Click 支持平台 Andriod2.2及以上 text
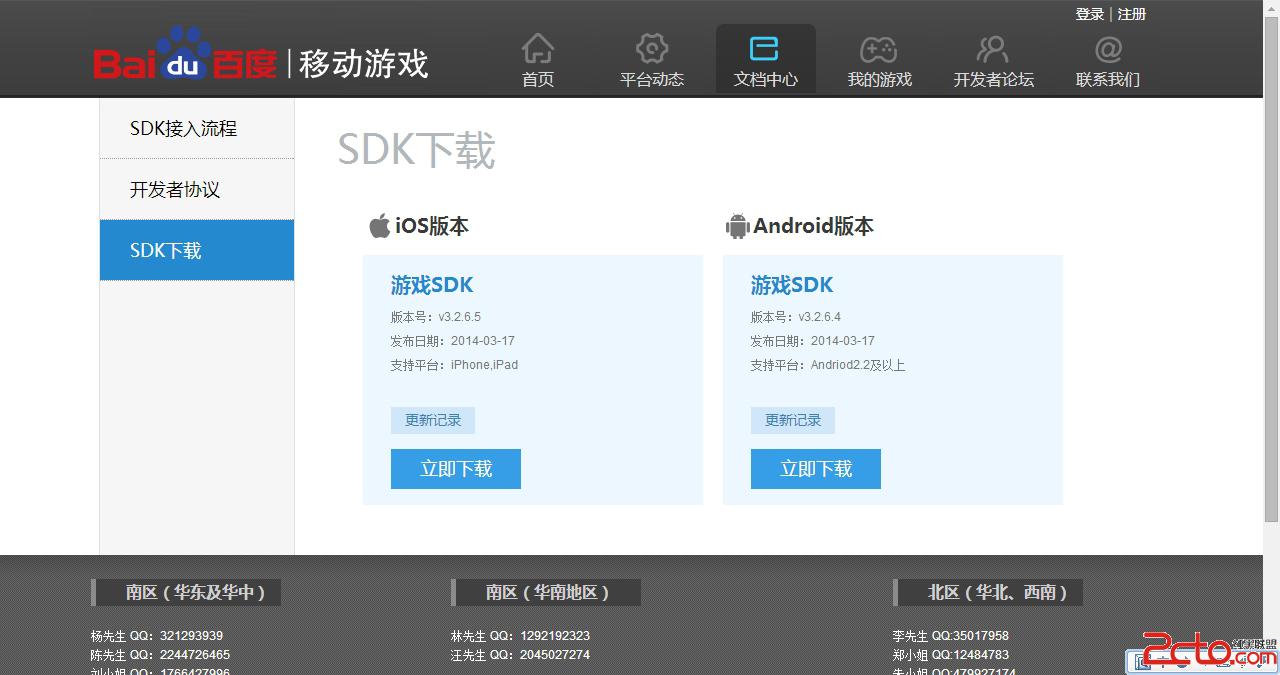Image resolution: width=1280 pixels, height=675 pixels. click(828, 365)
